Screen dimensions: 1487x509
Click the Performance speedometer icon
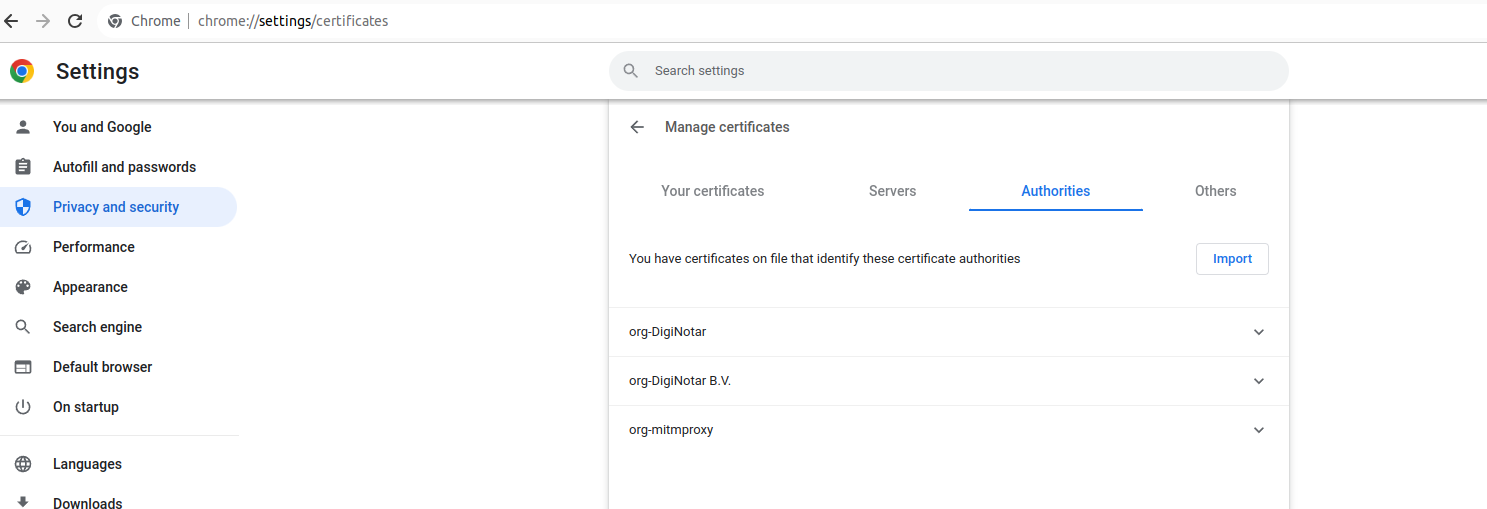[23, 247]
